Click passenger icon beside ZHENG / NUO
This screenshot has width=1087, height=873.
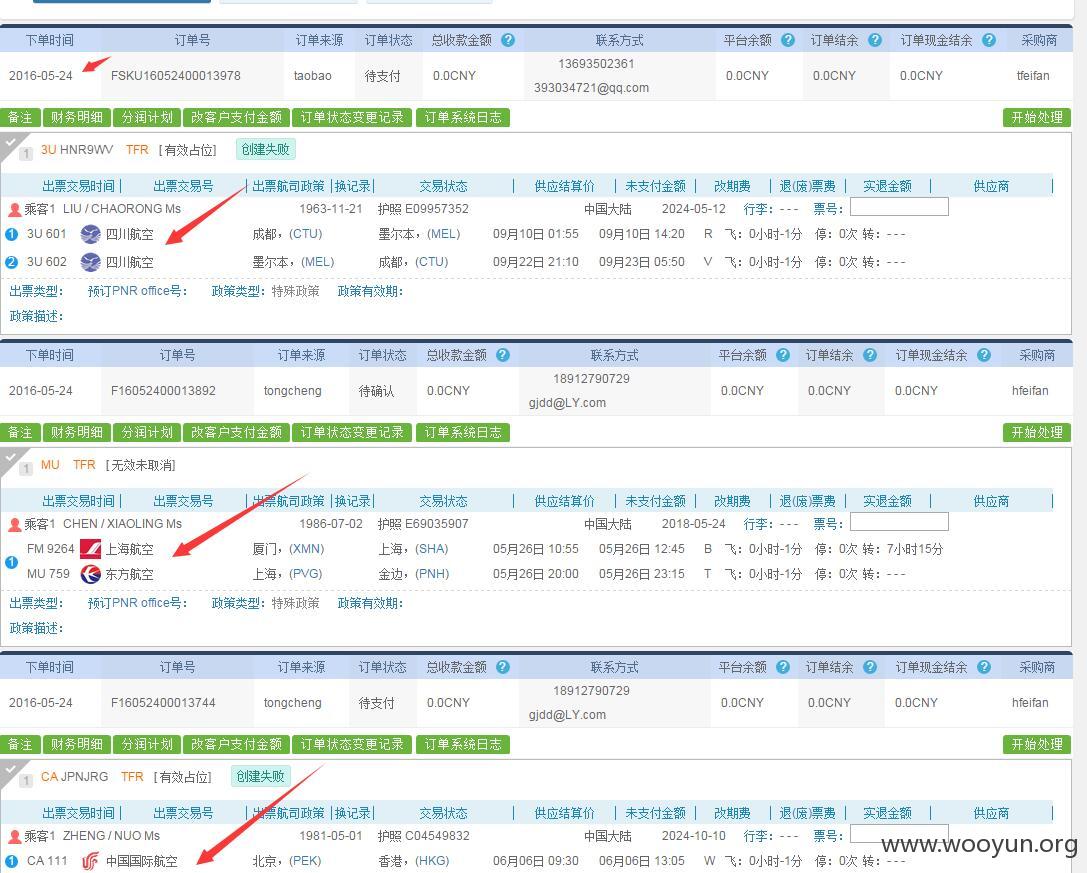point(15,836)
